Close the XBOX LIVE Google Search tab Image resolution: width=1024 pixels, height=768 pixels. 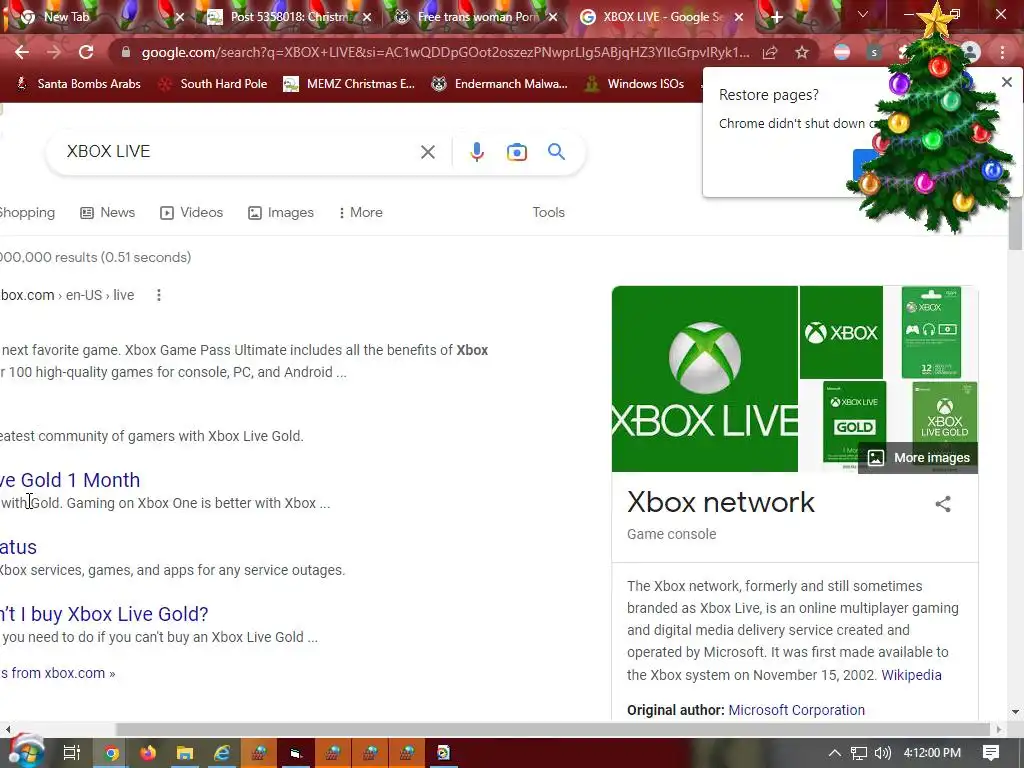tap(739, 18)
